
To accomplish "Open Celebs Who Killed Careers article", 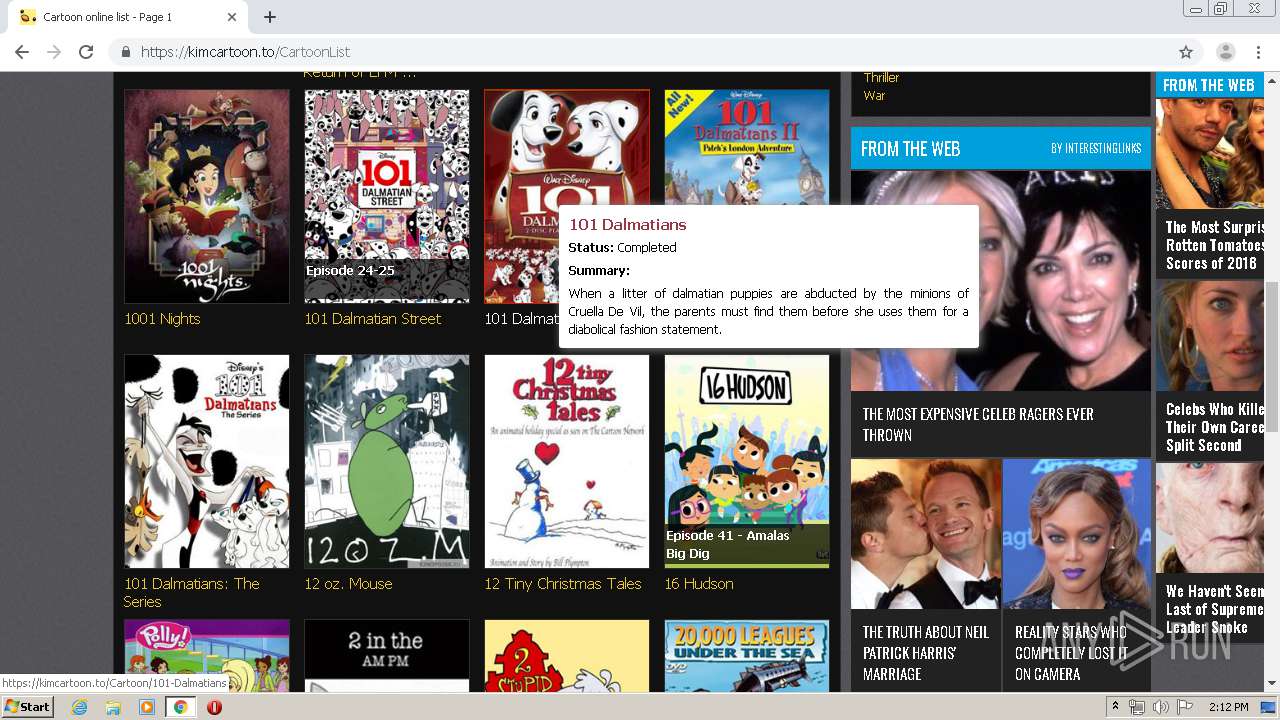I will pos(1214,427).
